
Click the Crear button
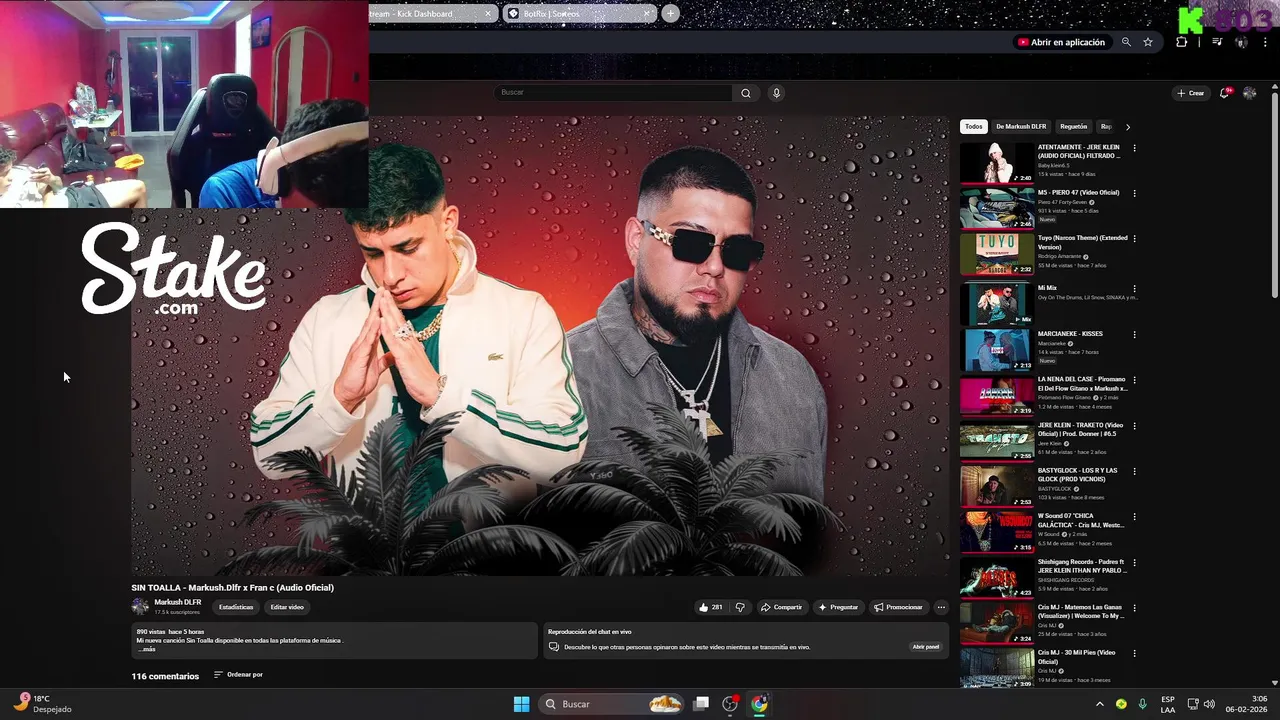tap(1191, 93)
